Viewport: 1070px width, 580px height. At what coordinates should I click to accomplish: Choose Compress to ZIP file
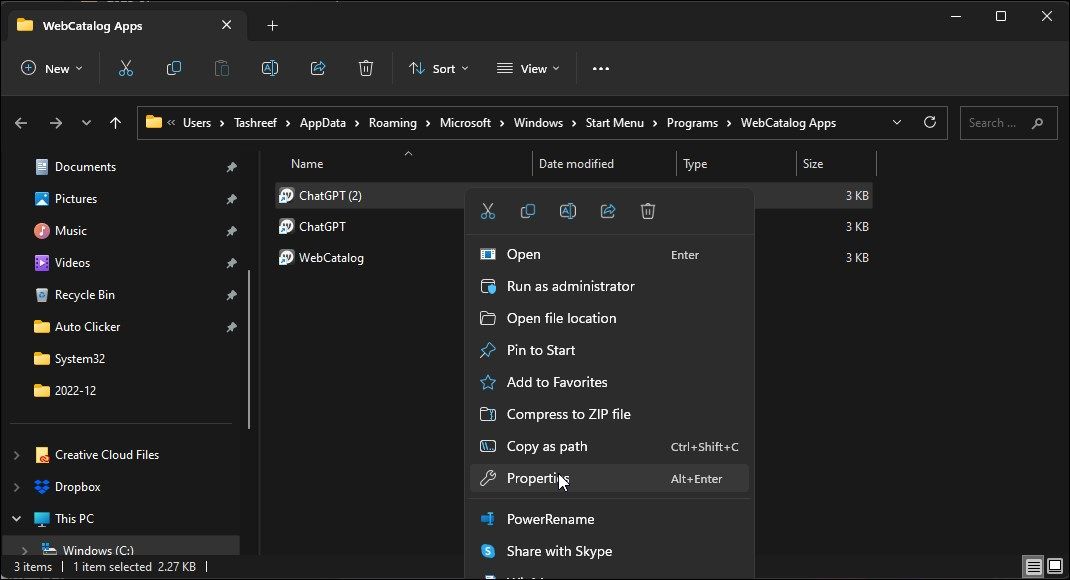coord(569,414)
